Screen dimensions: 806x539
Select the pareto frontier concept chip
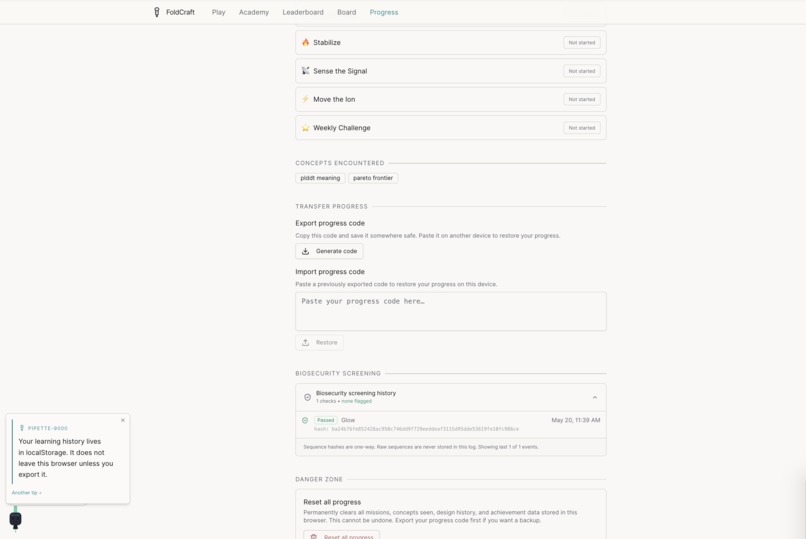pyautogui.click(x=373, y=178)
